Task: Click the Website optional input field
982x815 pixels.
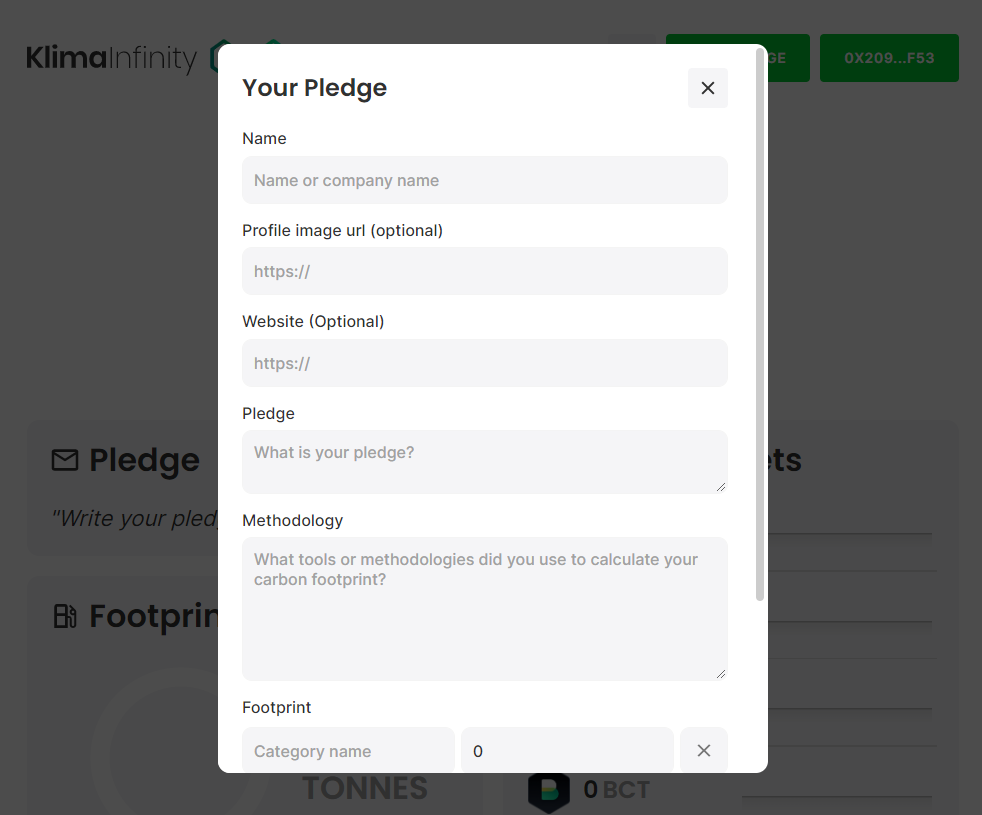Action: click(x=484, y=363)
